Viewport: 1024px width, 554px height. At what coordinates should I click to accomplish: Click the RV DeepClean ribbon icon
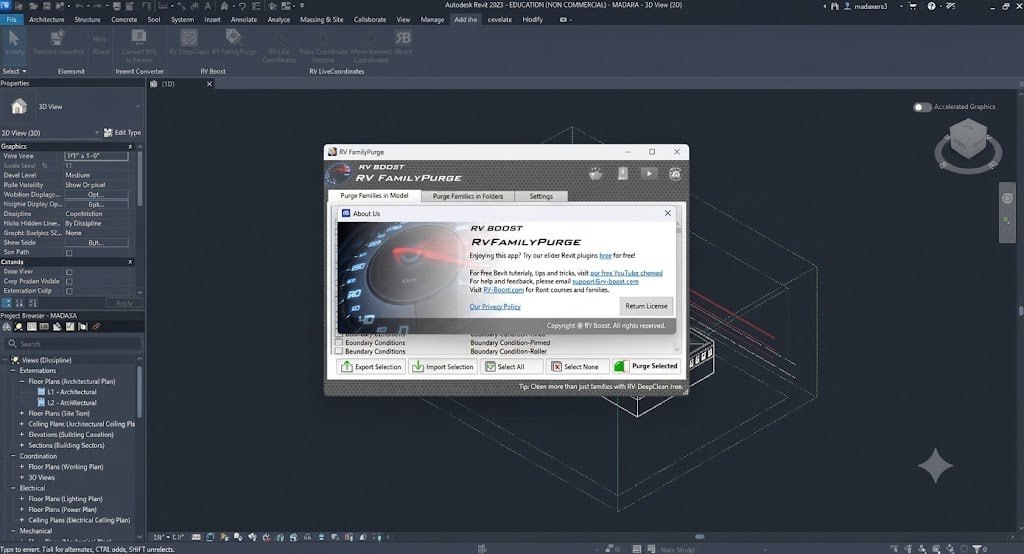click(189, 38)
